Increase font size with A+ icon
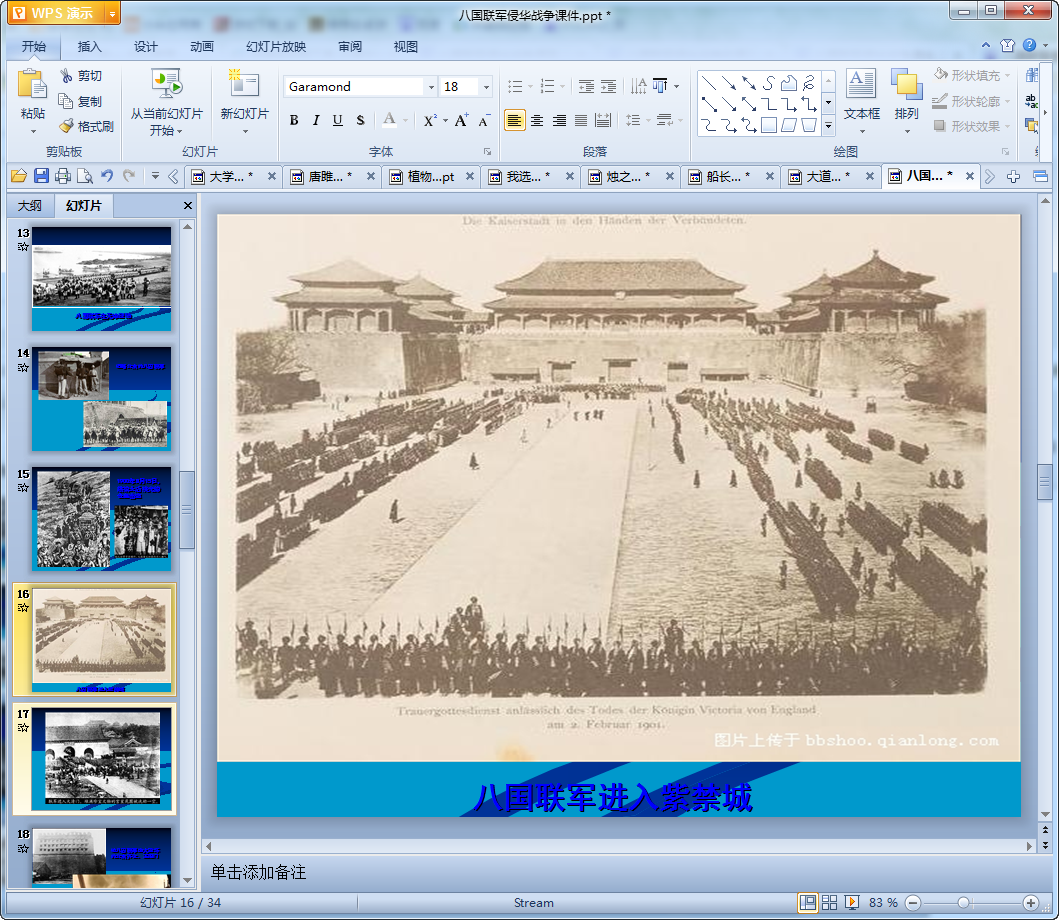Image resolution: width=1059 pixels, height=920 pixels. click(461, 120)
